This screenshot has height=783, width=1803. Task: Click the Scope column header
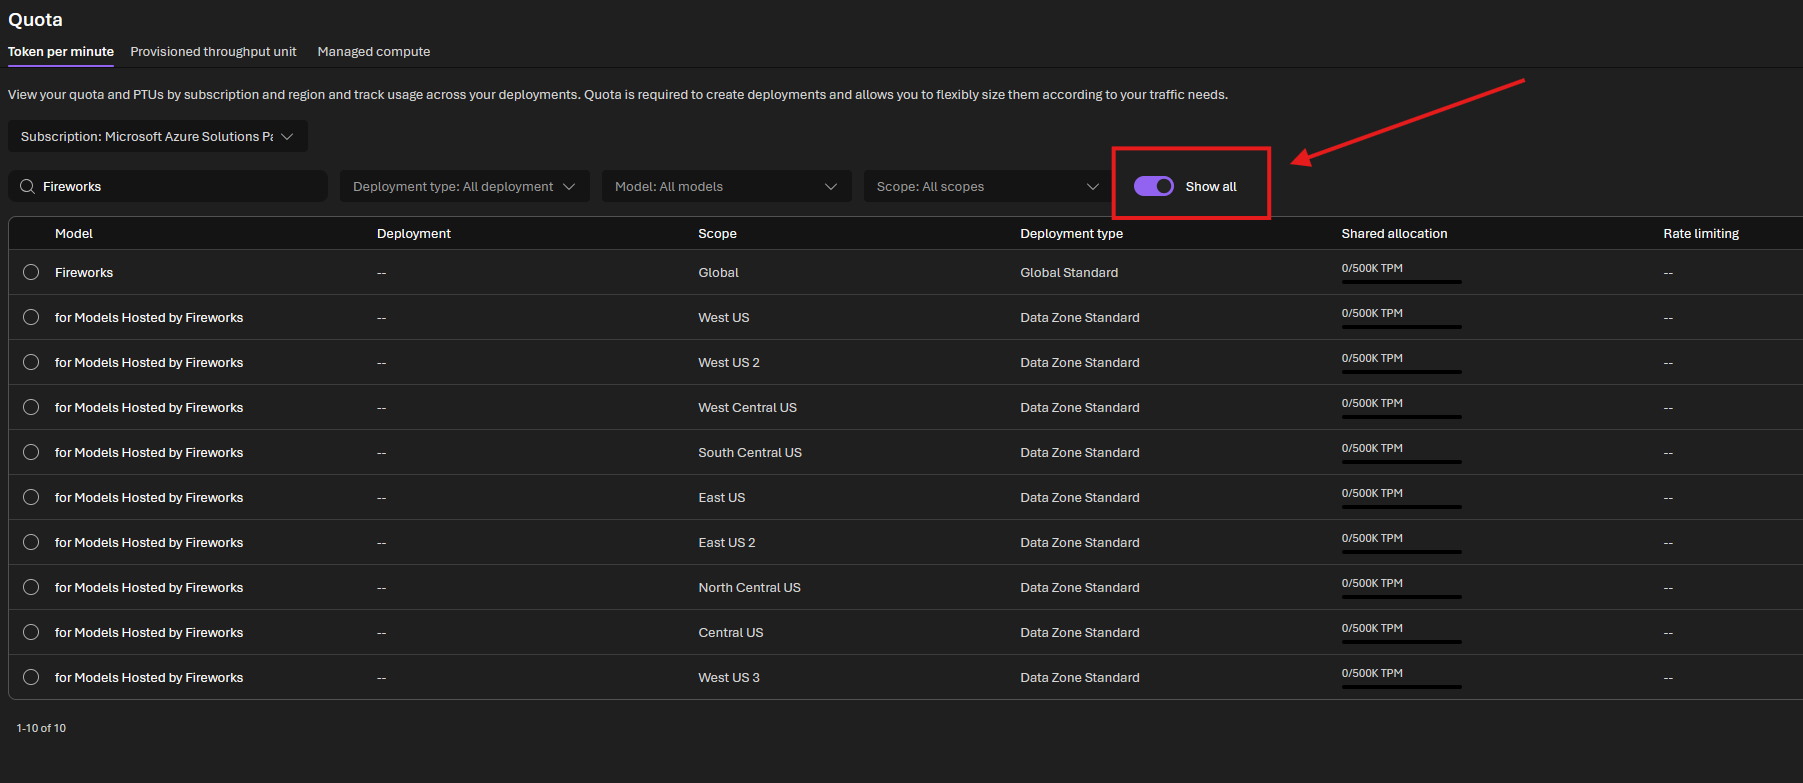pos(717,234)
